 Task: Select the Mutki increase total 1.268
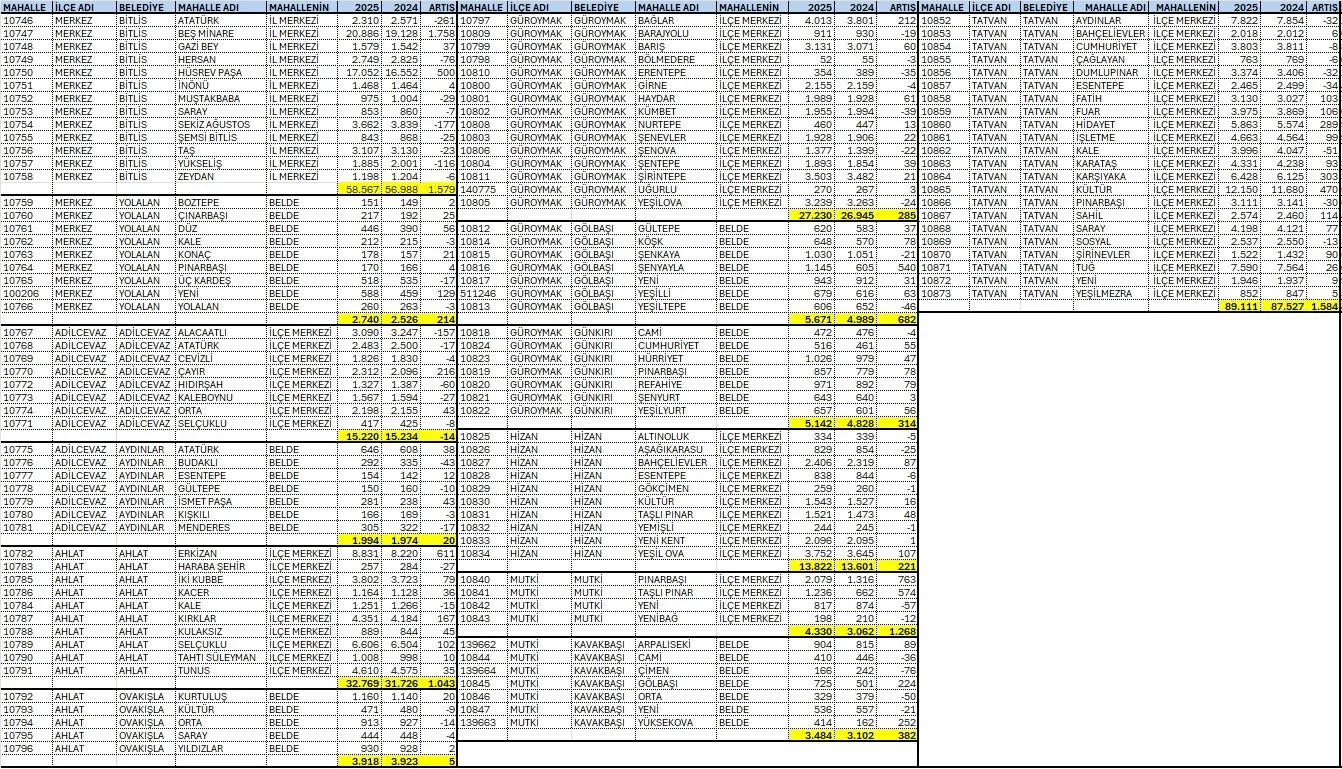(894, 632)
